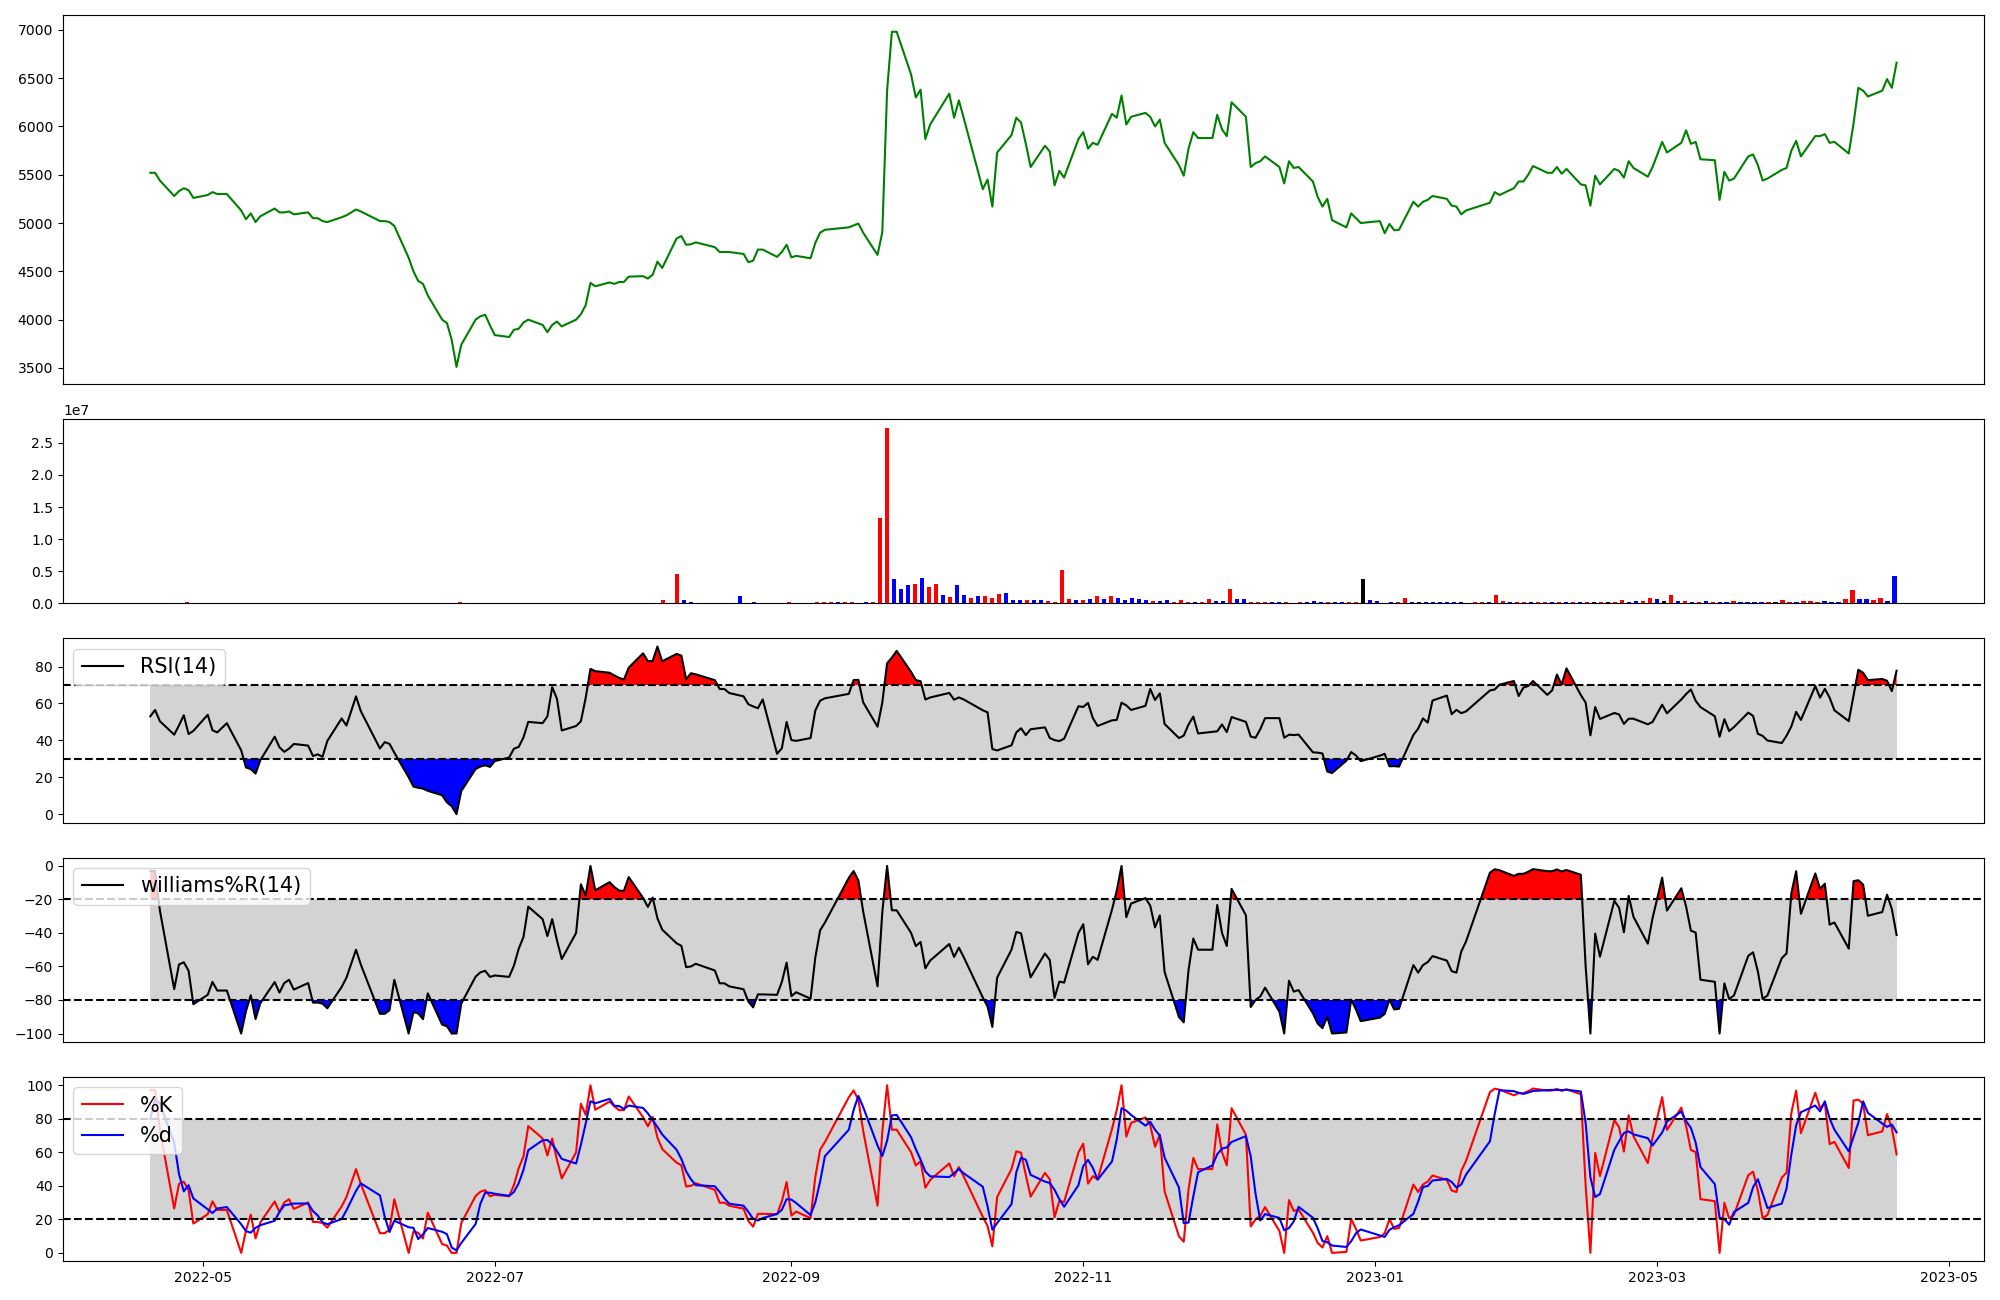Click blue %d line swatch in legend
Image resolution: width=2000 pixels, height=1300 pixels.
(x=102, y=1135)
